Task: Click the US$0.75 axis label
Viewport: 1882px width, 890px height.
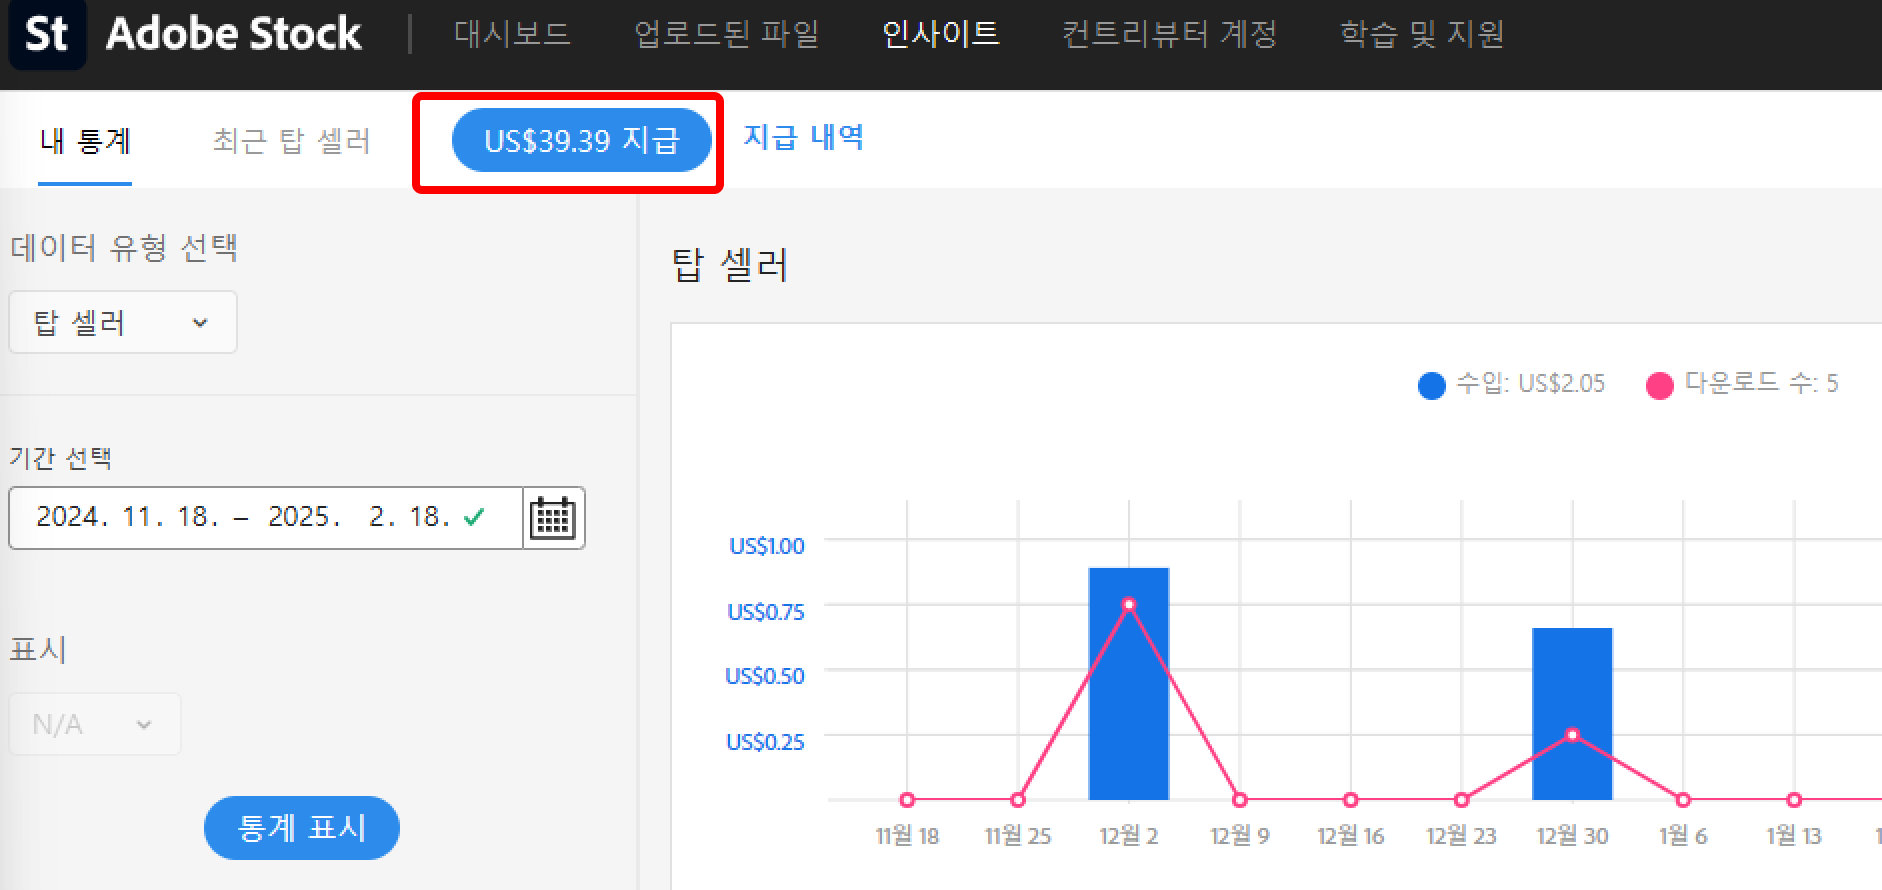Action: [766, 612]
